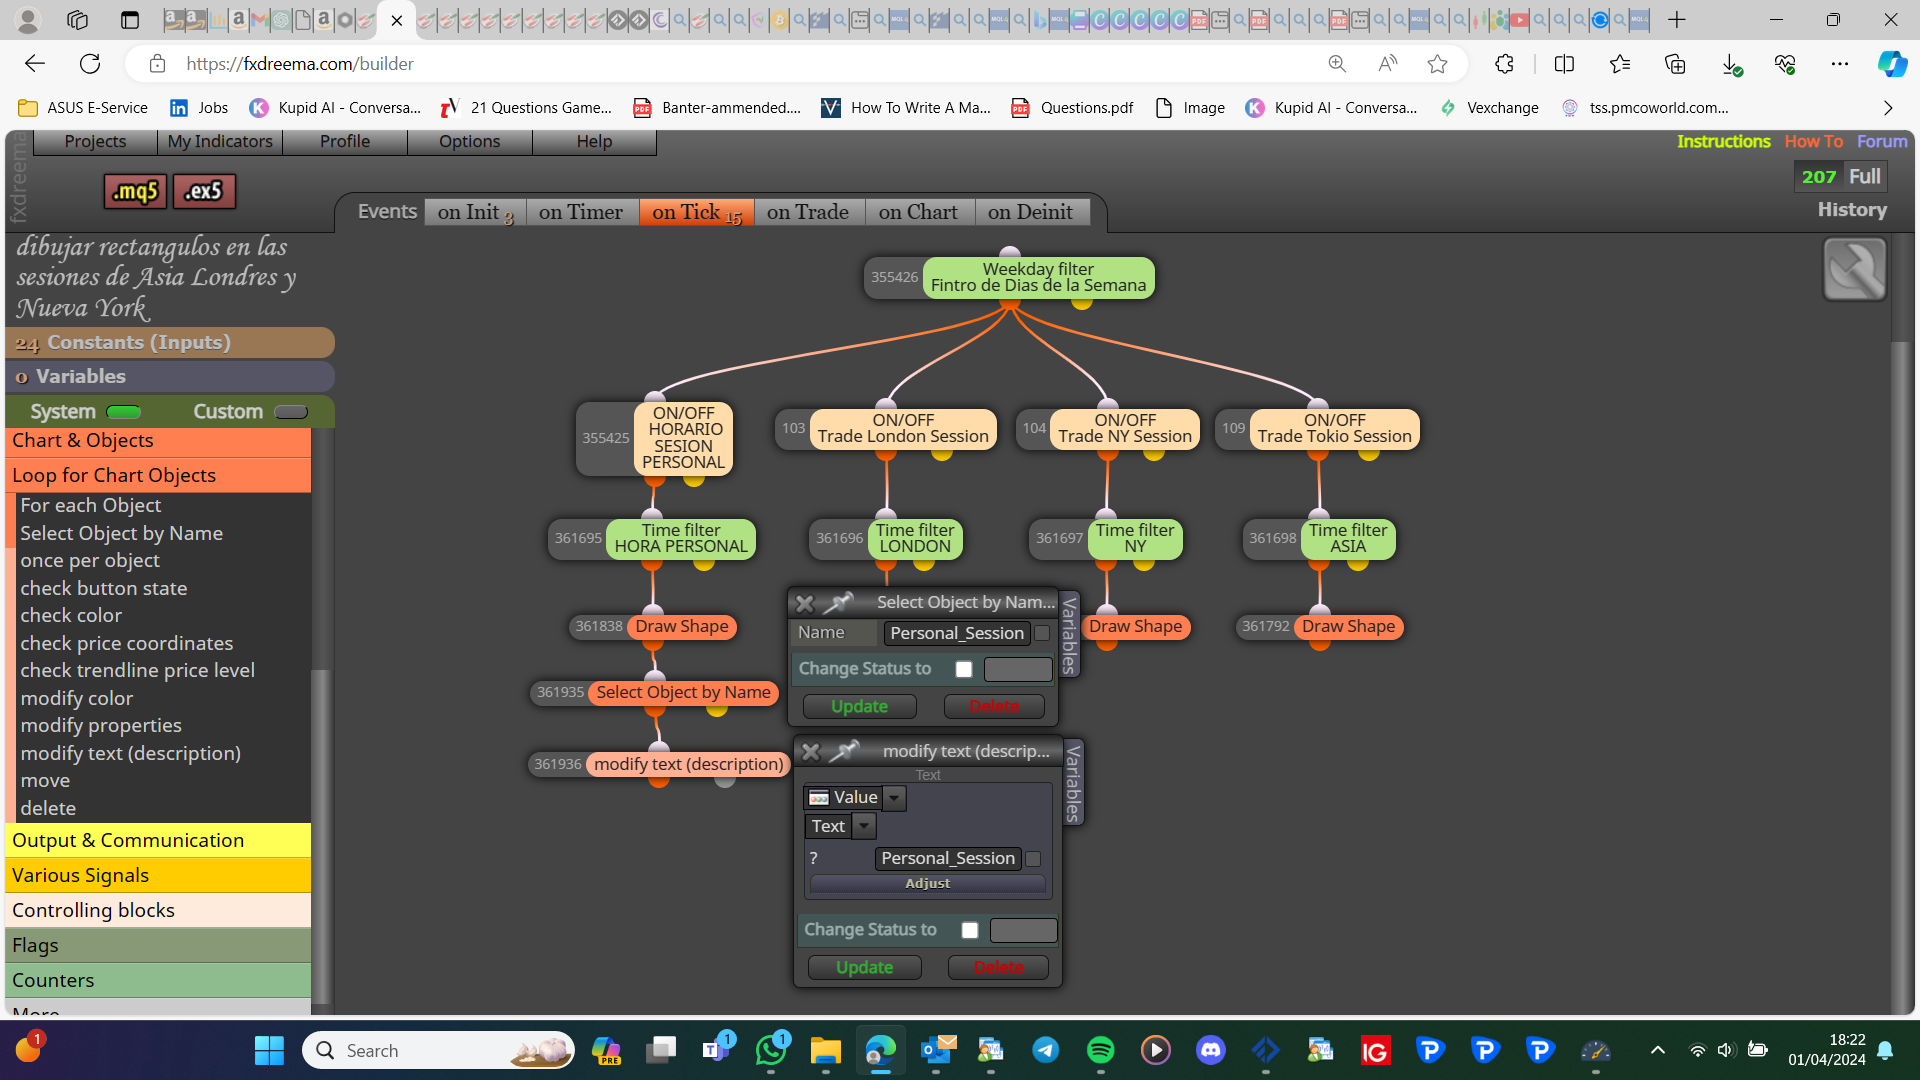Open the My Indicators menu
Viewport: 1920px width, 1080px height.
point(220,142)
